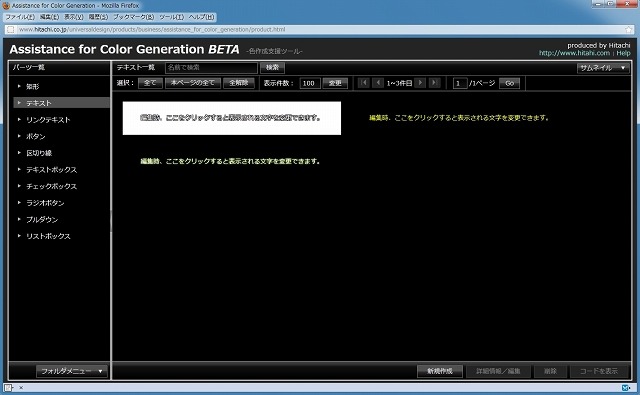This screenshot has height=395, width=640.
Task: Click the Assistance for Color Generation BETA title
Action: [124, 49]
